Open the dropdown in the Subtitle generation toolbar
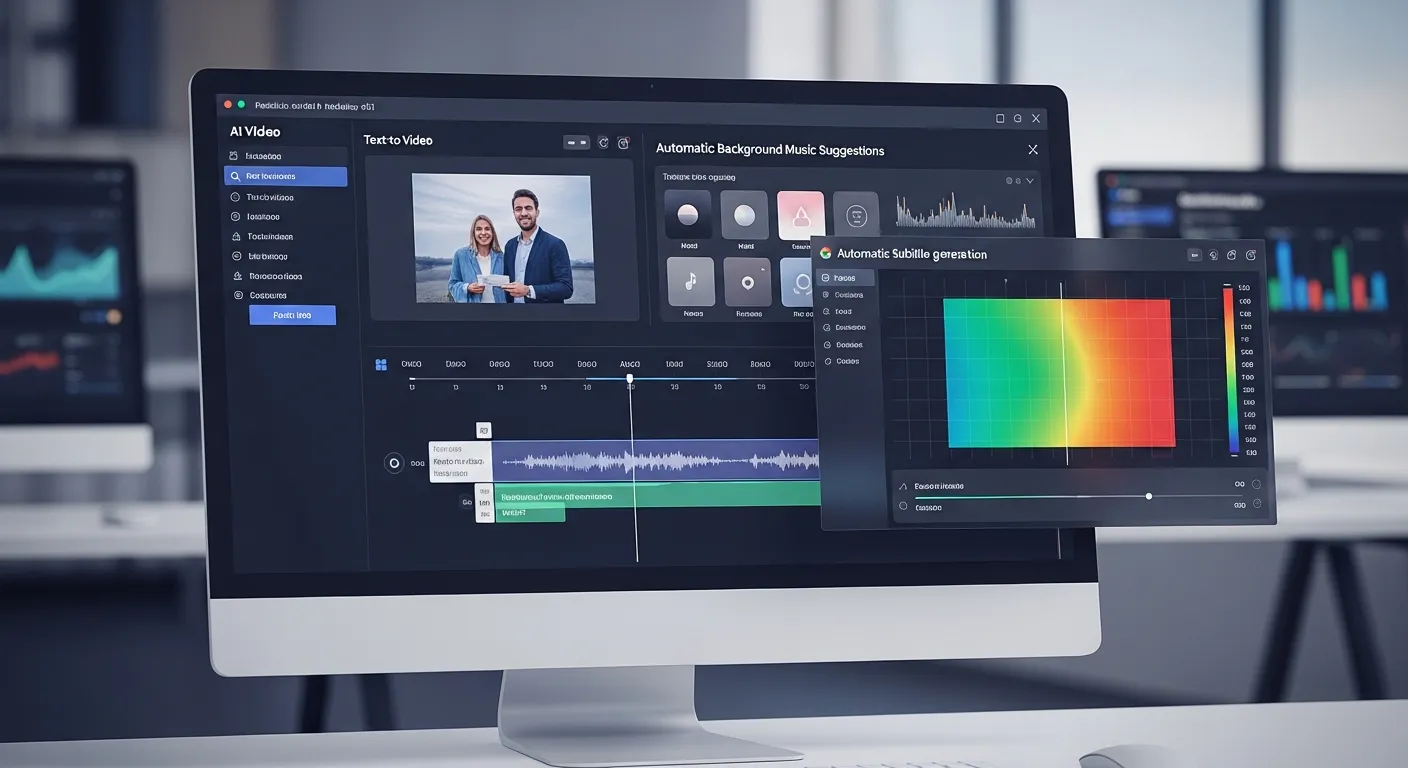 pos(1195,255)
